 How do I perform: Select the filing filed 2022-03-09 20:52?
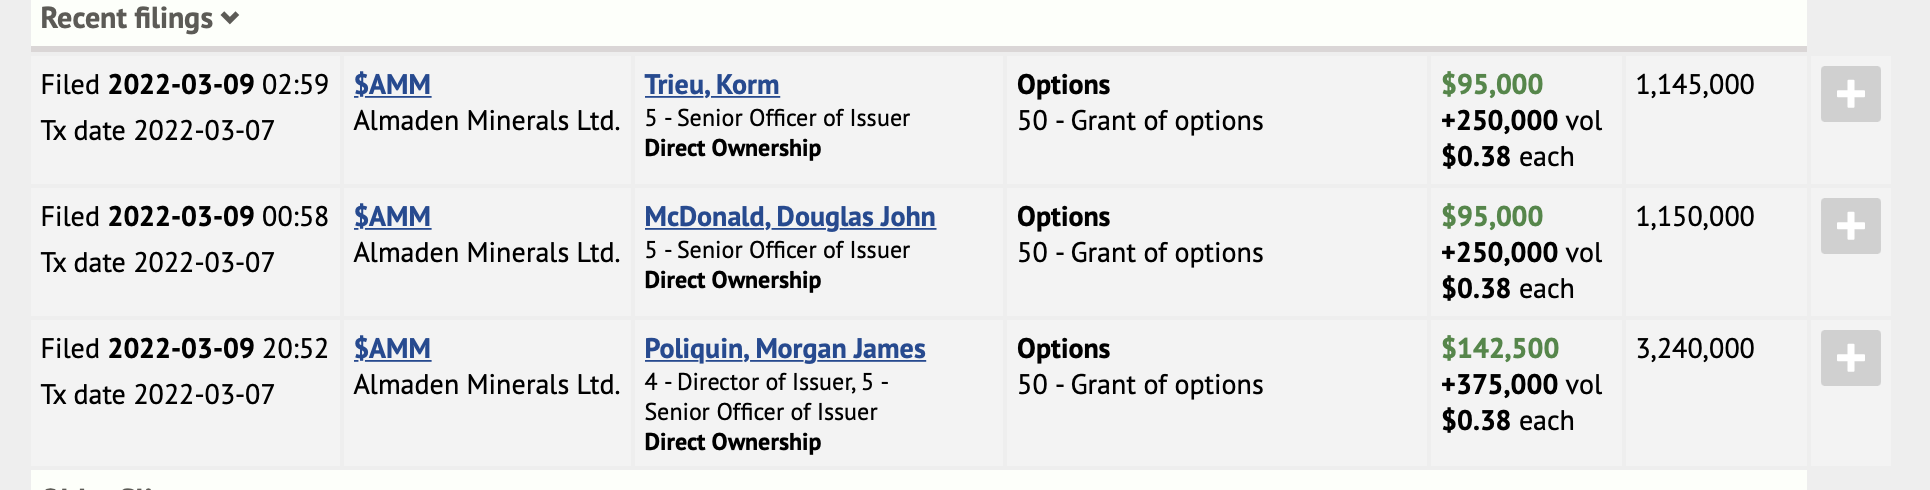[x=184, y=349]
